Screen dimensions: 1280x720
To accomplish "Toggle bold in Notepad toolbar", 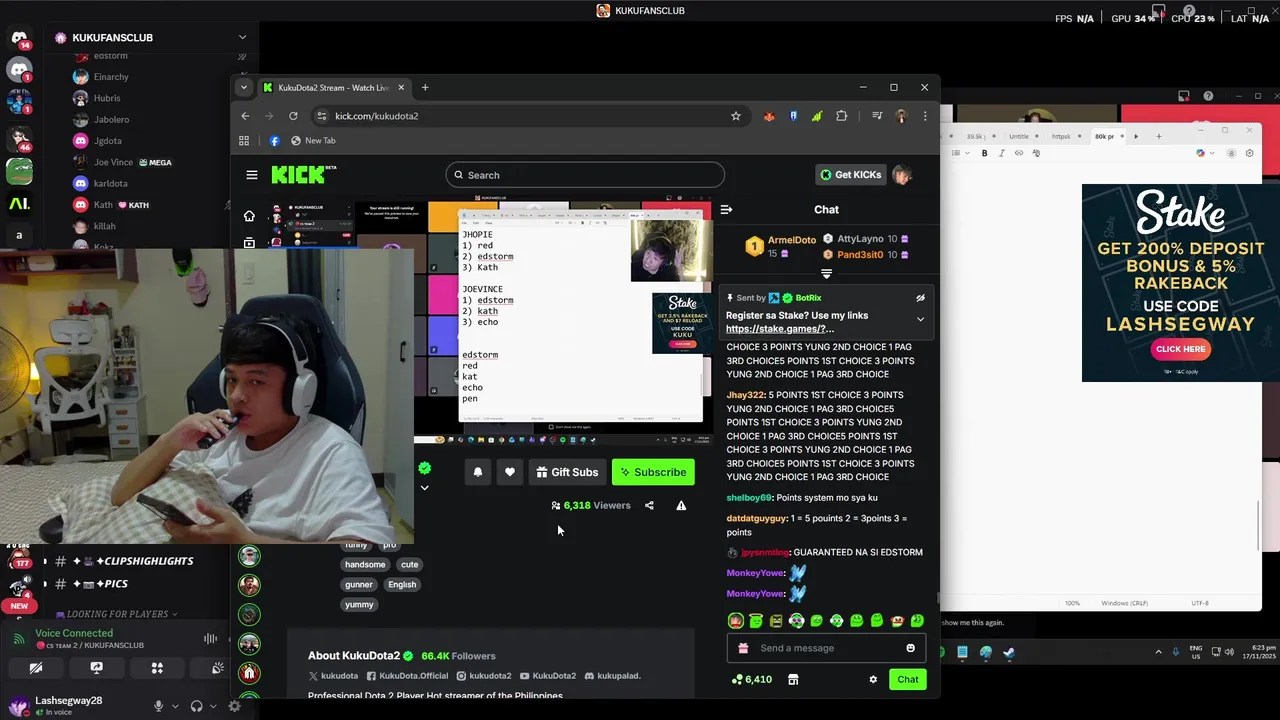I will tap(985, 153).
